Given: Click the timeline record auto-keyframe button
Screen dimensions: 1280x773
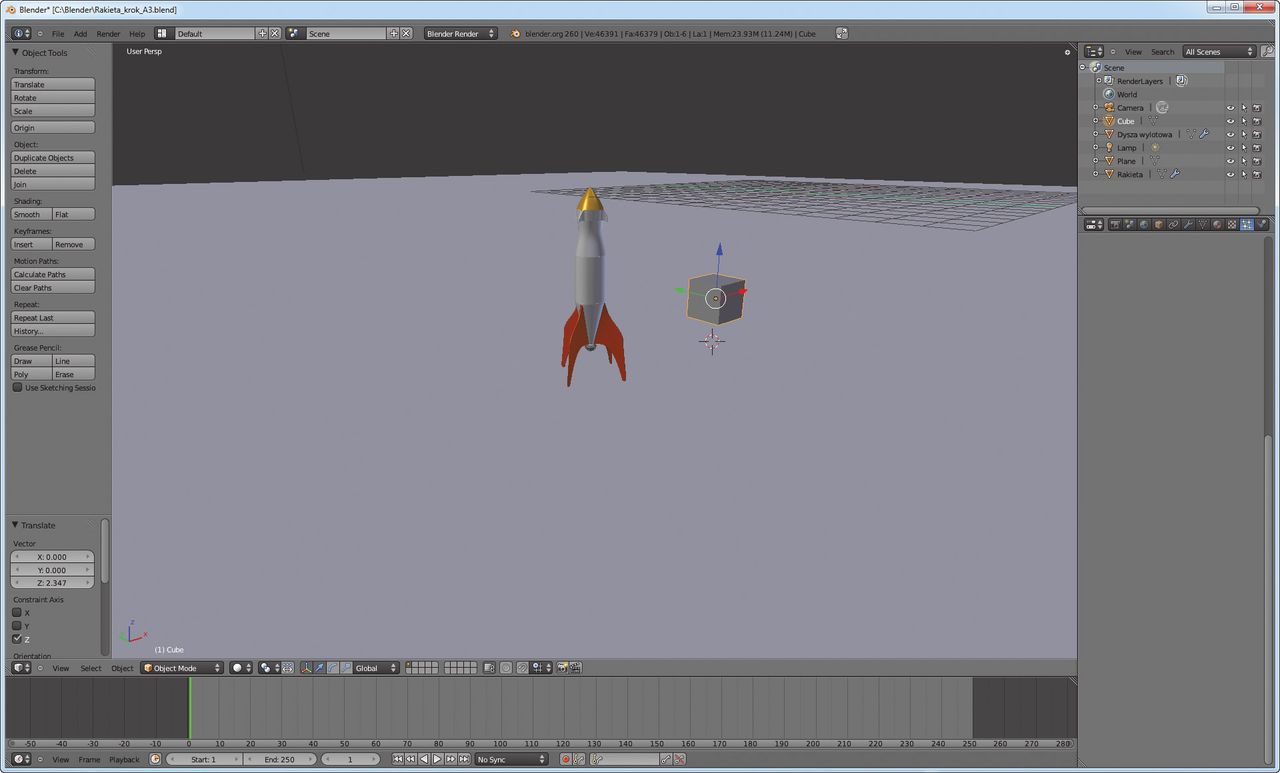Looking at the screenshot, I should click(x=565, y=759).
